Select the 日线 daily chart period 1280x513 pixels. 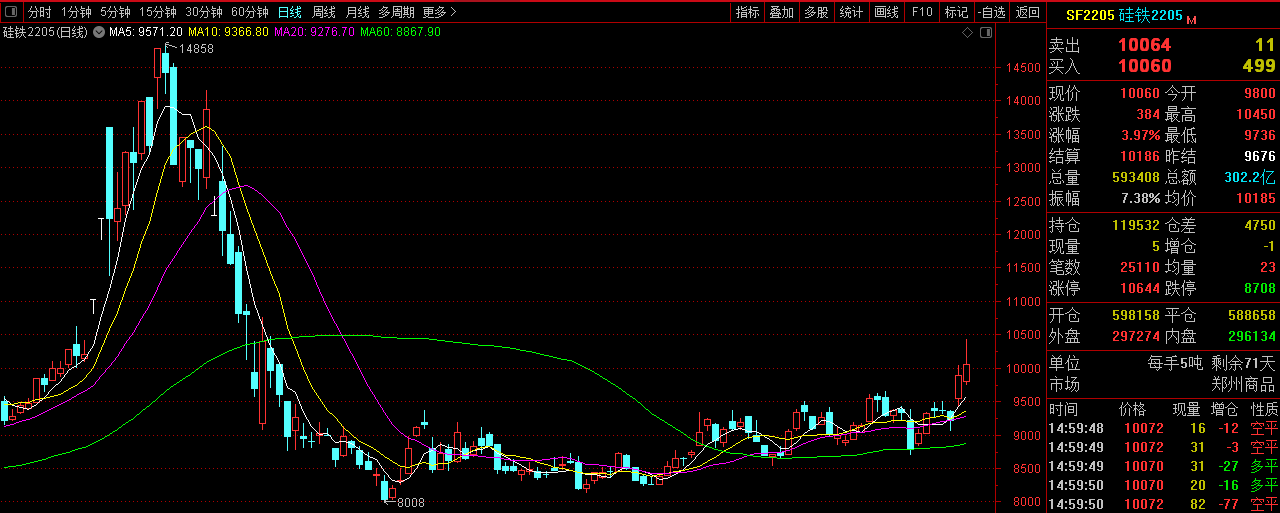click(x=289, y=12)
